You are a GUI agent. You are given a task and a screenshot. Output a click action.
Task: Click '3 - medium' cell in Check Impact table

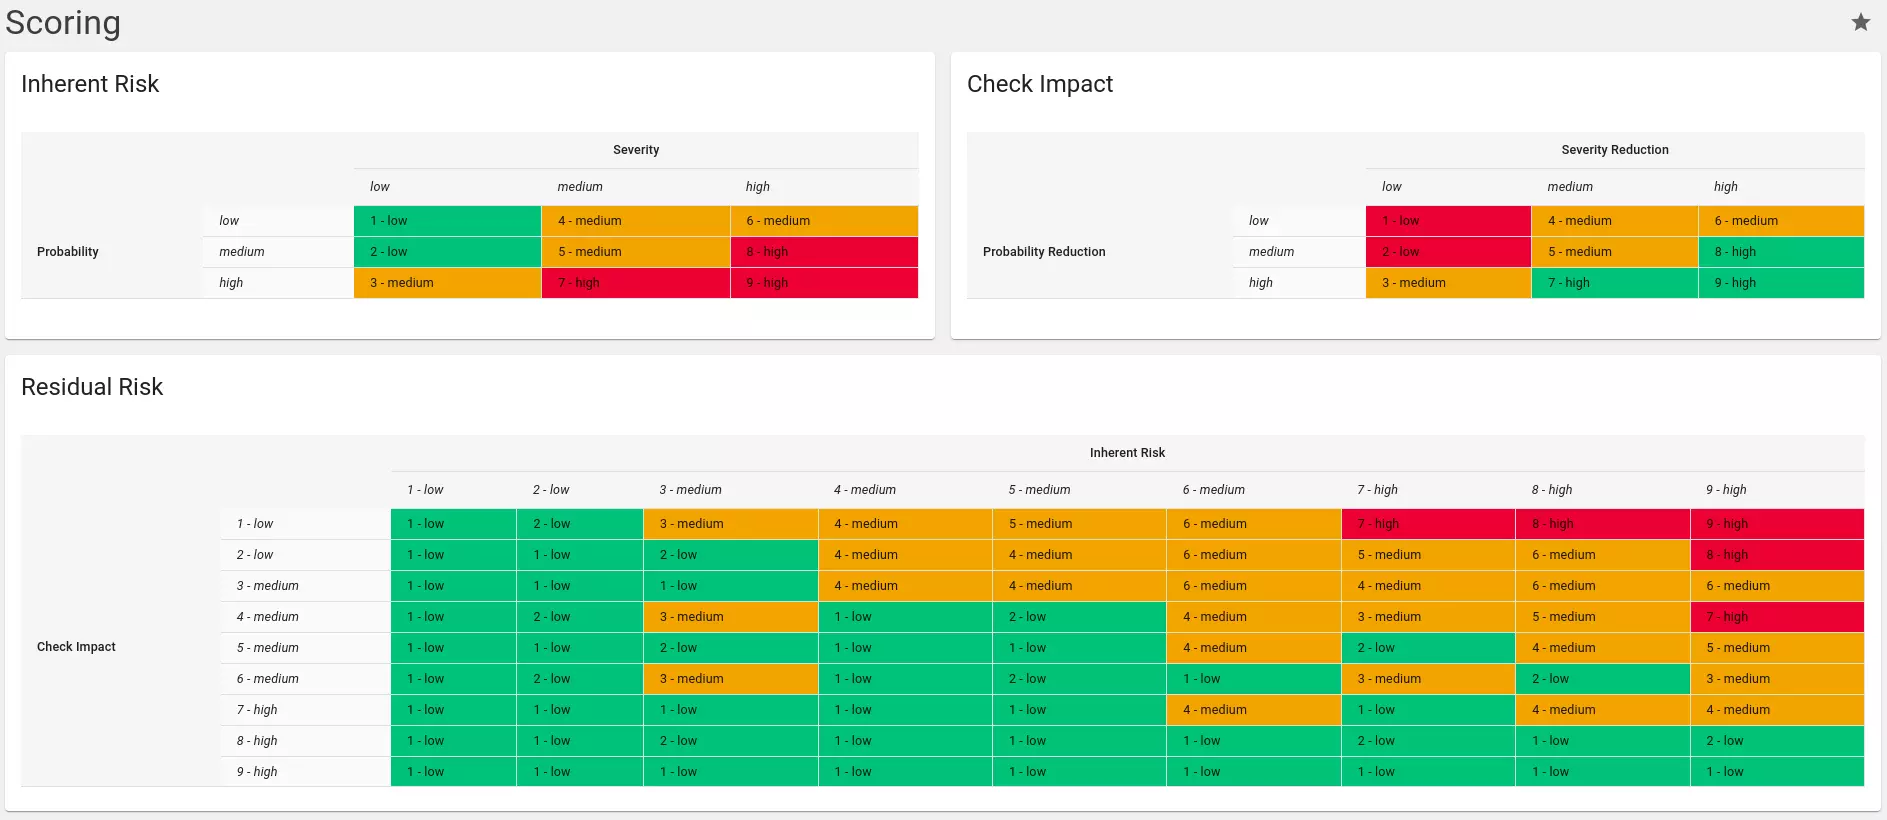point(1448,283)
